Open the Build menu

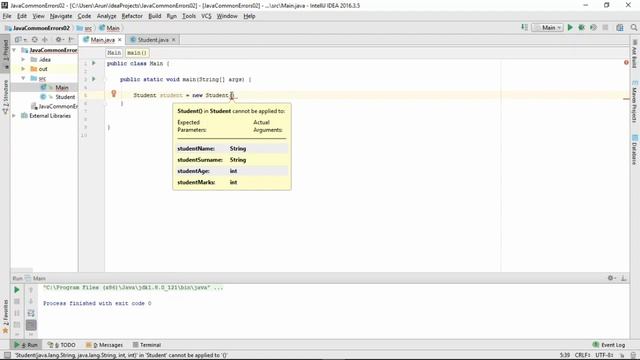pos(155,16)
